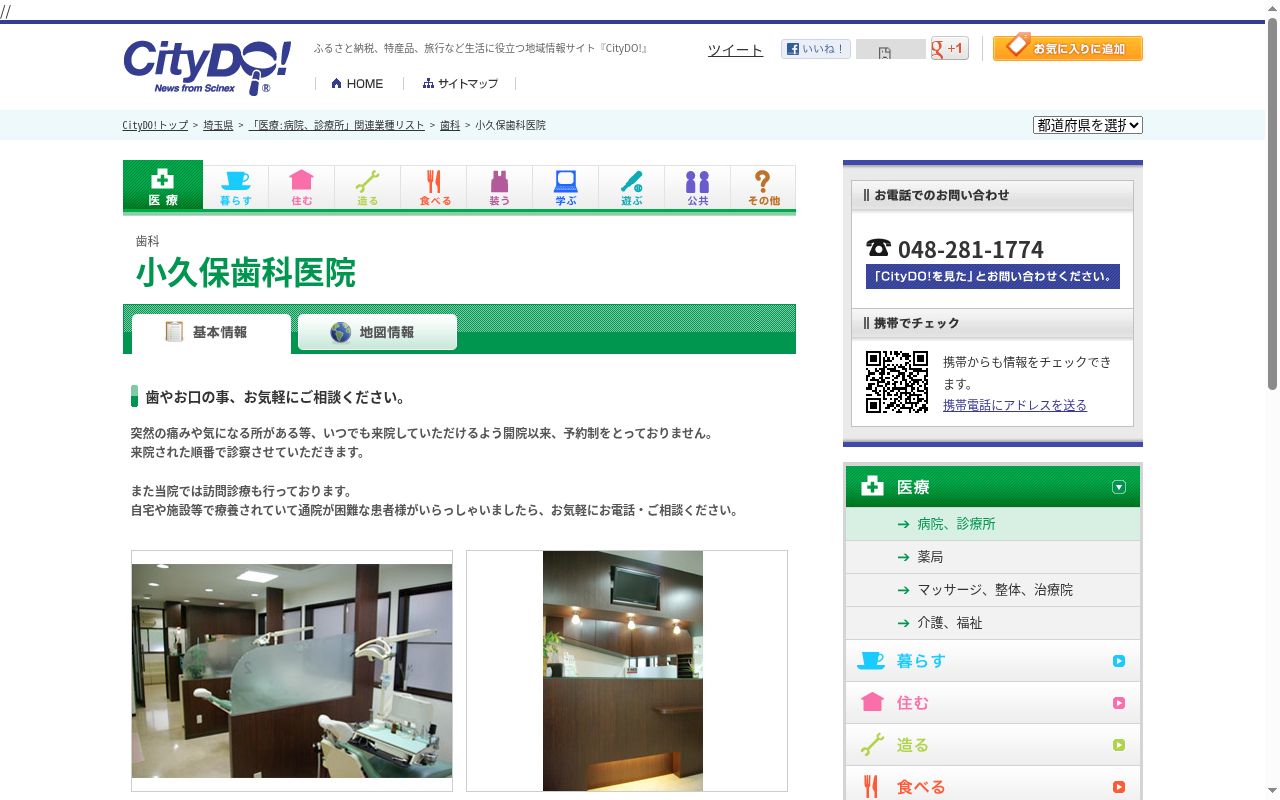Viewport: 1280px width, 800px height.
Task: Open the 都道府県を選択 dropdown
Action: click(x=1088, y=125)
